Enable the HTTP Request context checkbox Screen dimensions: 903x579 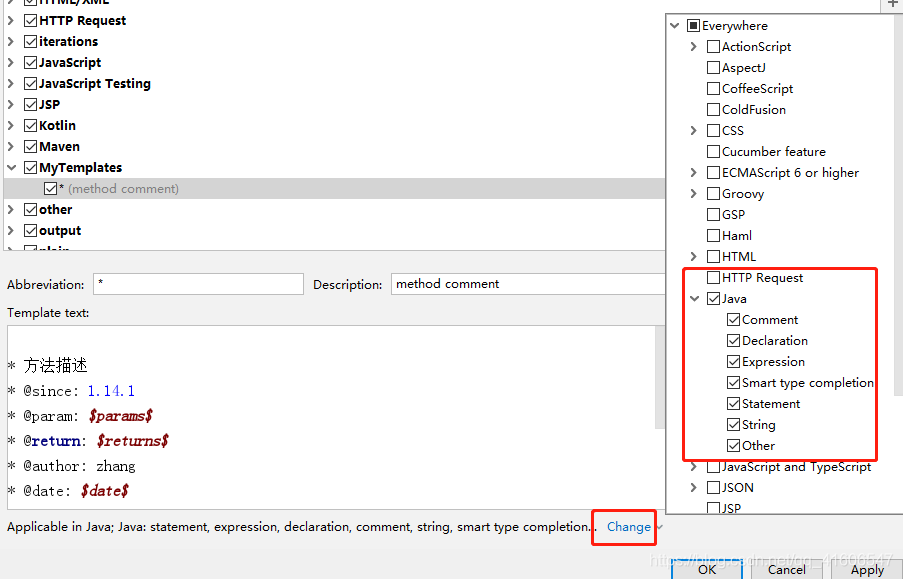click(713, 278)
